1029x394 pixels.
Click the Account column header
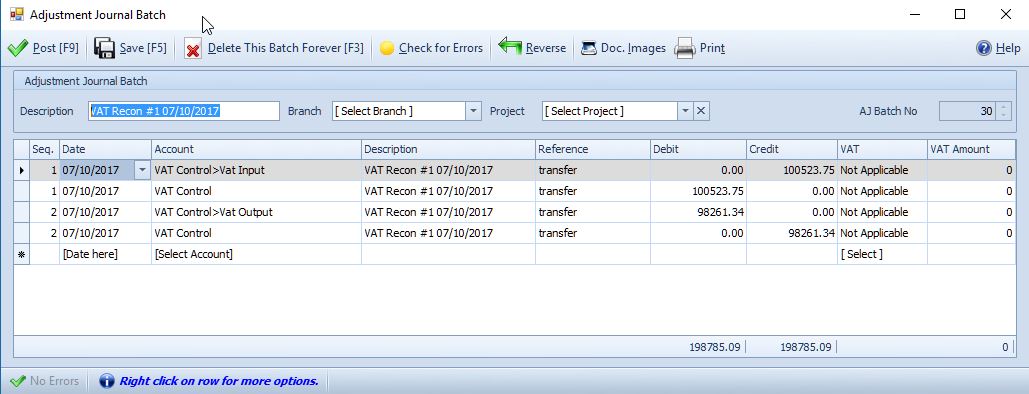257,149
